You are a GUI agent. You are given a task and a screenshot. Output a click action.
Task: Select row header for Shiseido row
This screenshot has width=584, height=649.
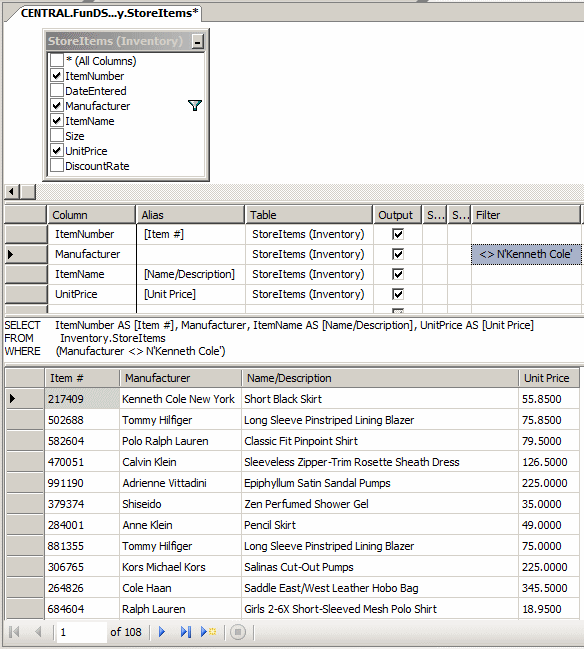25,504
